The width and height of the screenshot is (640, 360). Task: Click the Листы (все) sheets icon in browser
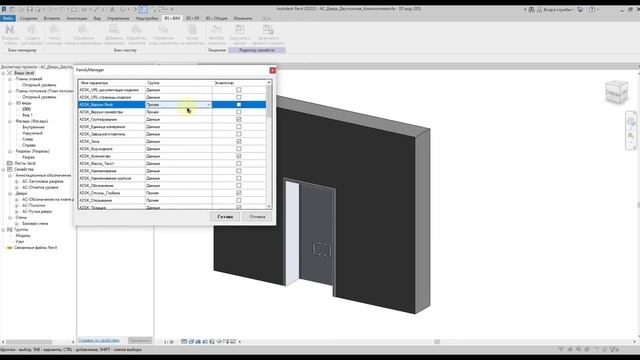point(10,163)
